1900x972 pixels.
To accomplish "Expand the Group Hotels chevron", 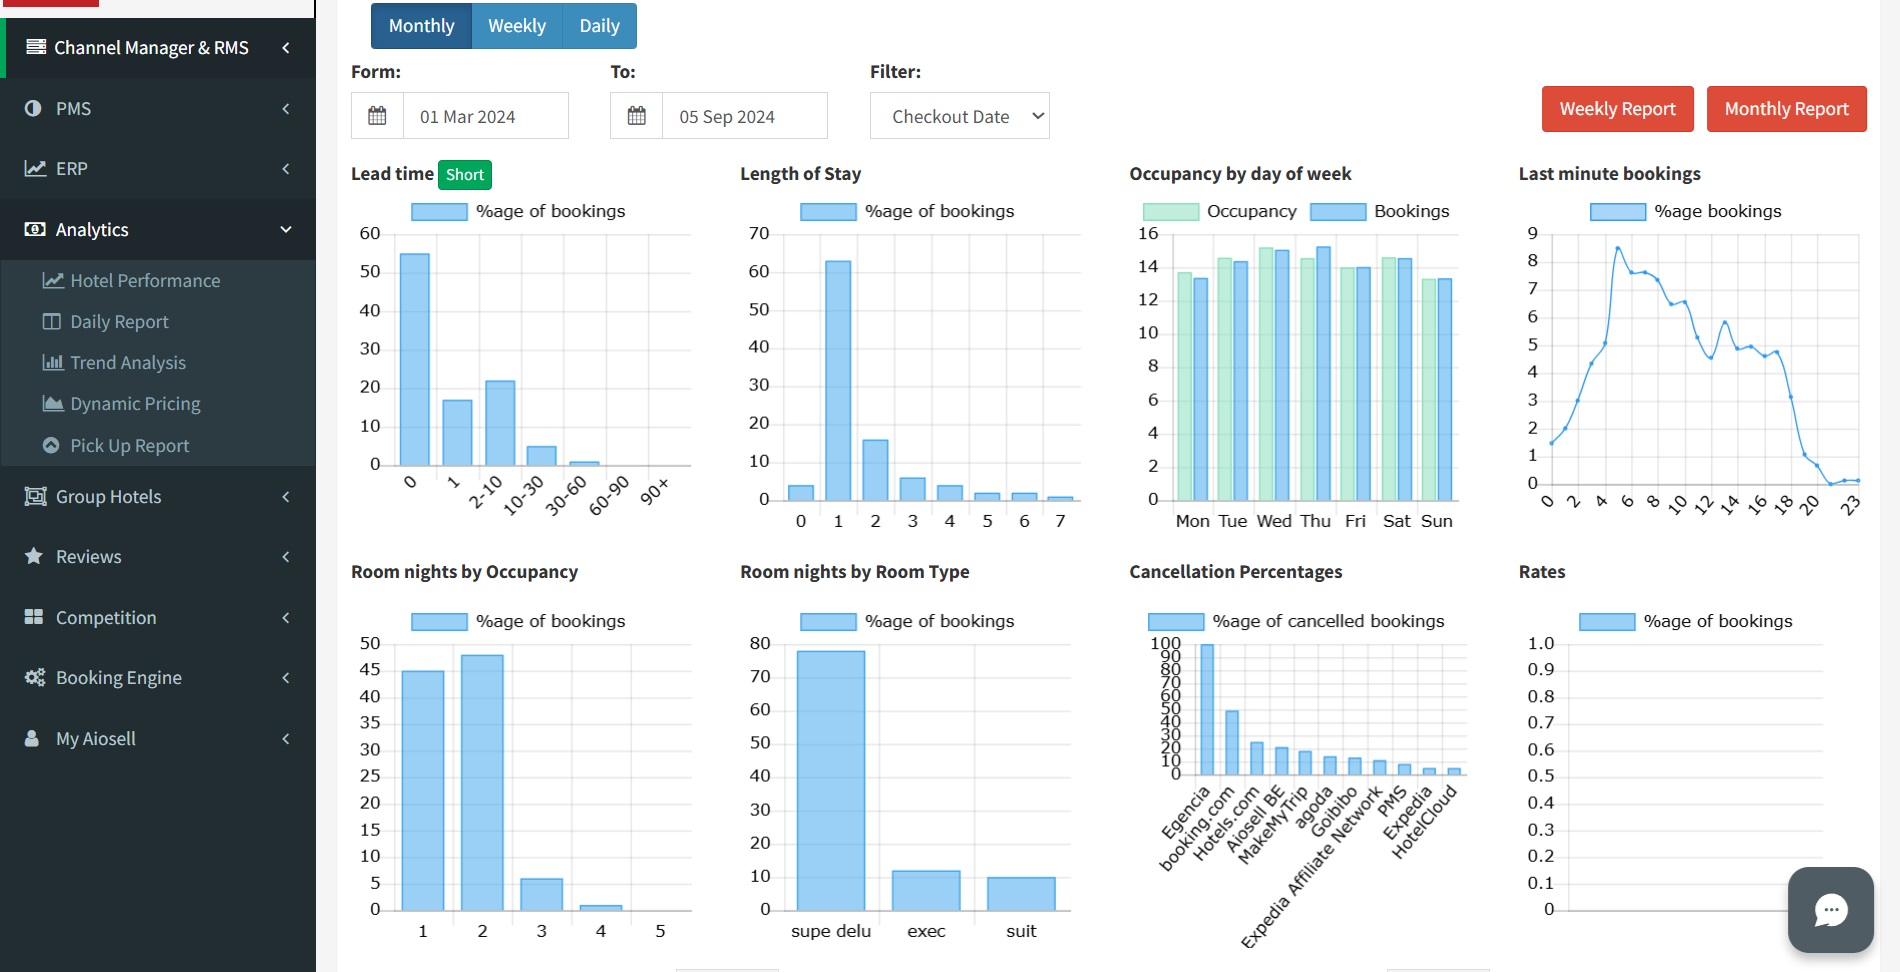I will (x=286, y=496).
